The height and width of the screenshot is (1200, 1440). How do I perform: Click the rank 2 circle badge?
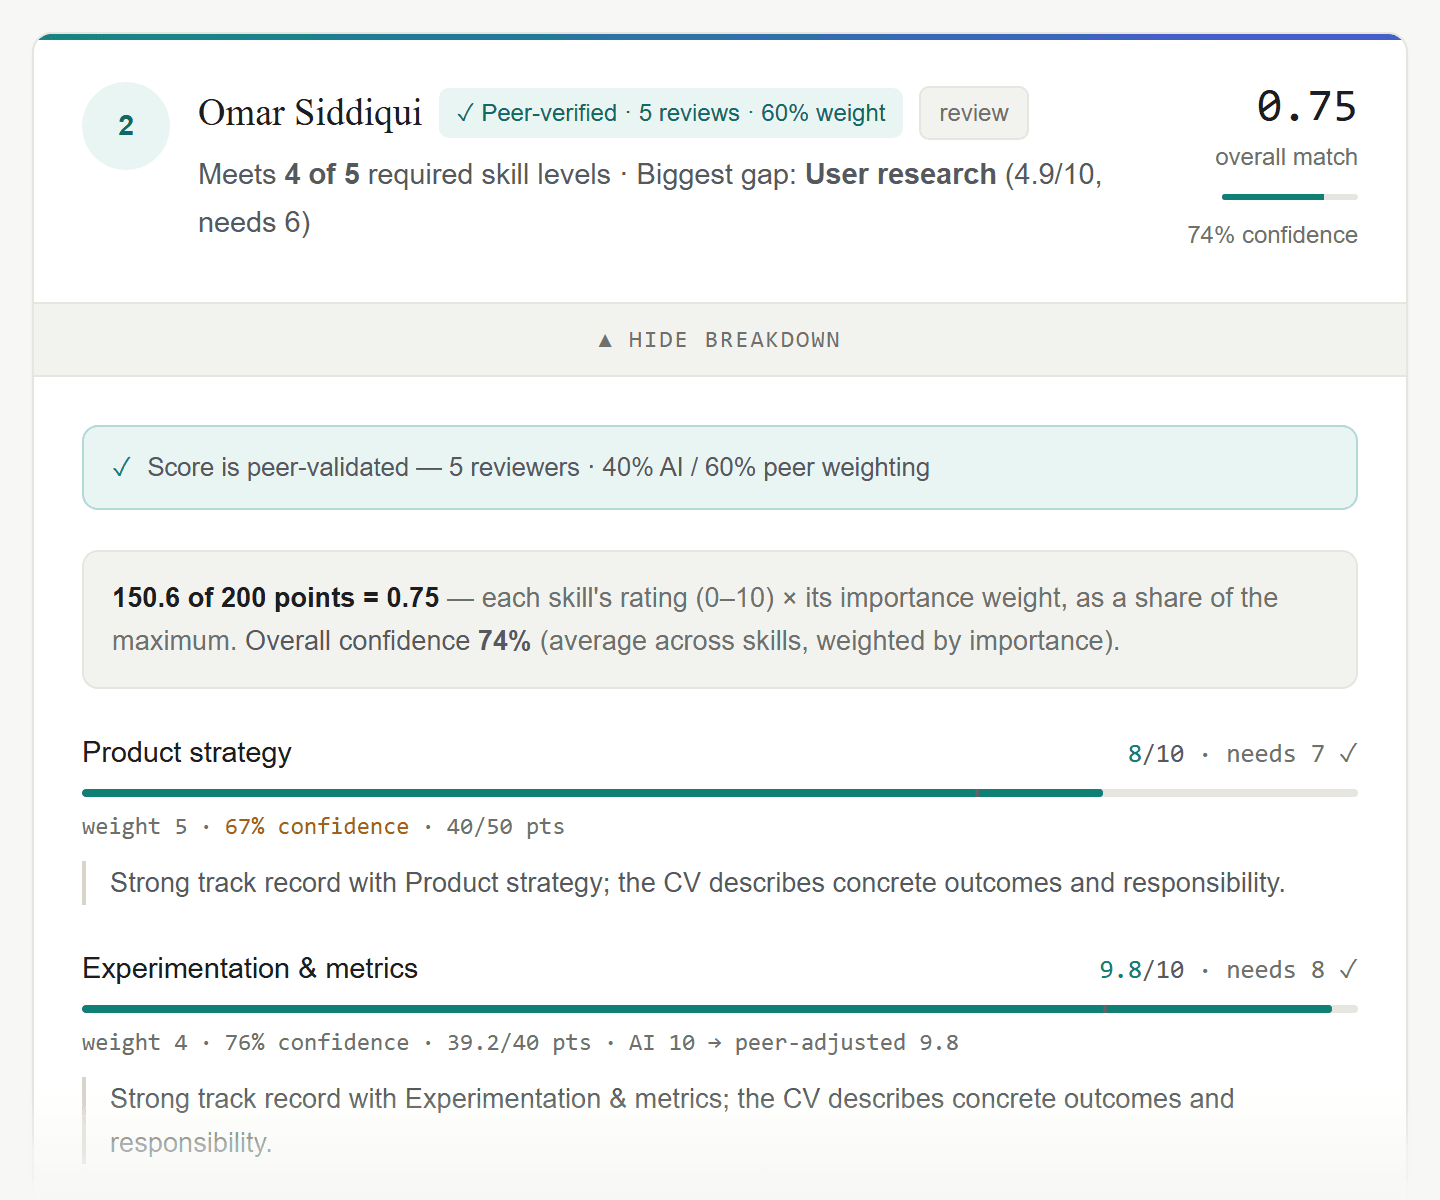click(x=126, y=126)
